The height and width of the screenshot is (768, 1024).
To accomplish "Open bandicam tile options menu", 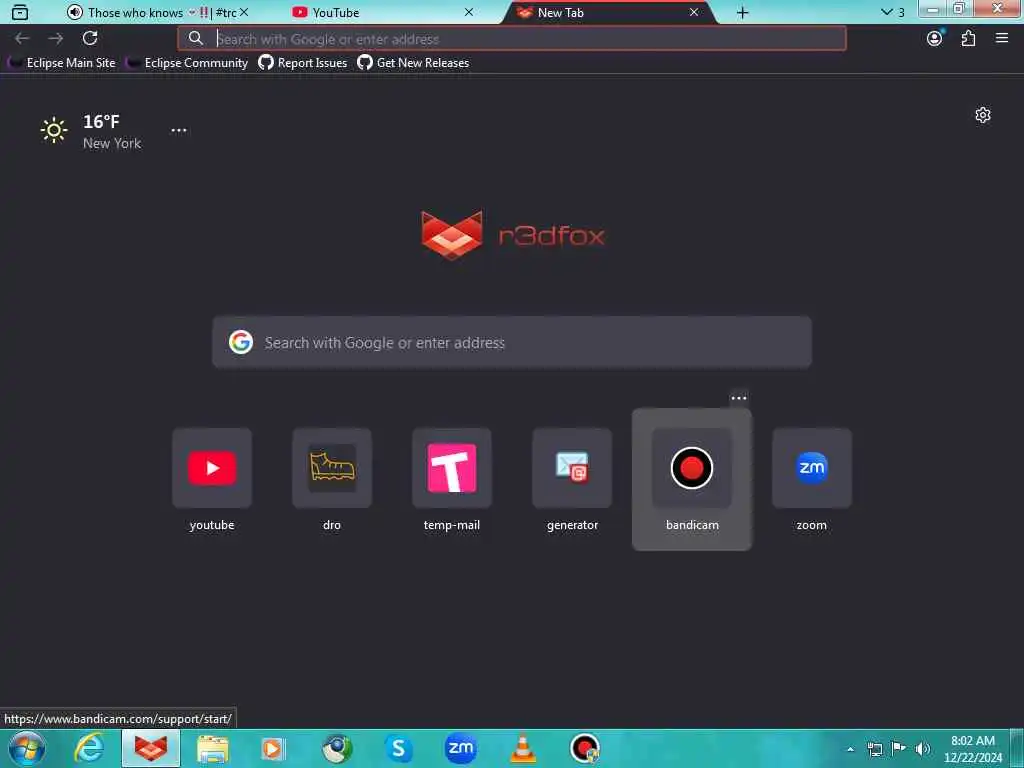I will click(739, 398).
